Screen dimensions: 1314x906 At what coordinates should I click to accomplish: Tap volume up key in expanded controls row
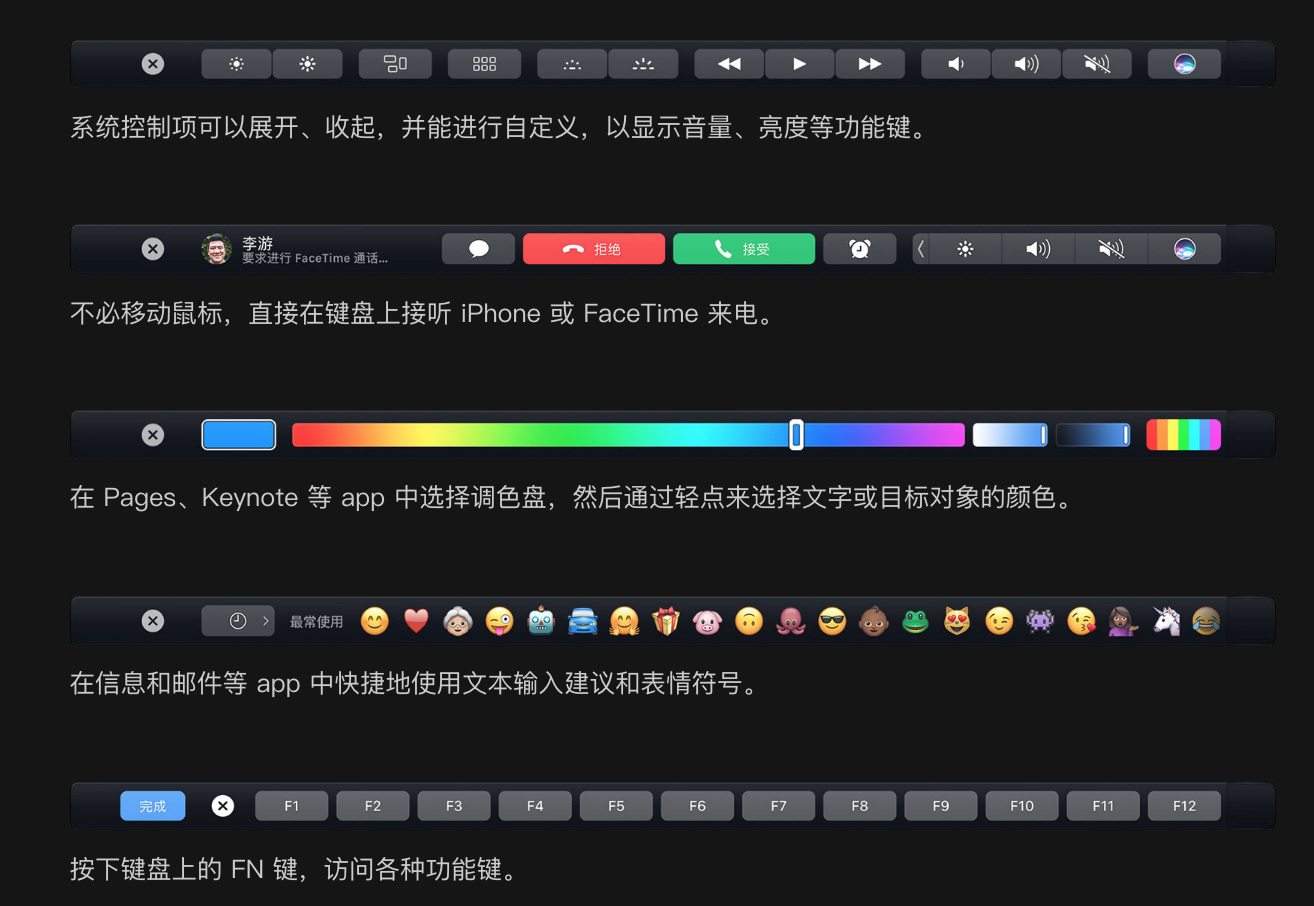pos(1026,64)
